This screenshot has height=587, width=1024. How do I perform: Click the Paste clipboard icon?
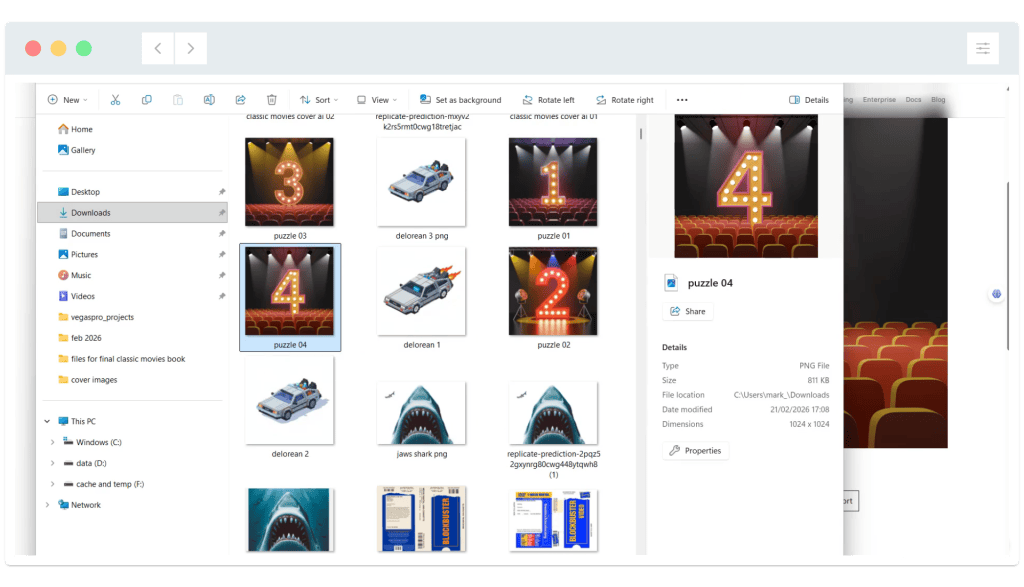coord(178,100)
